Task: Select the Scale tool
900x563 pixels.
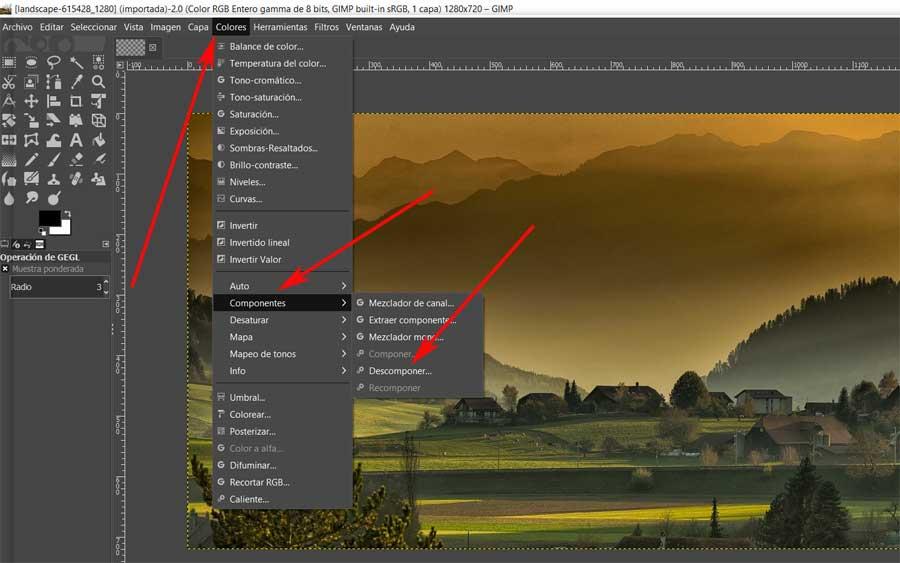Action: click(x=31, y=121)
